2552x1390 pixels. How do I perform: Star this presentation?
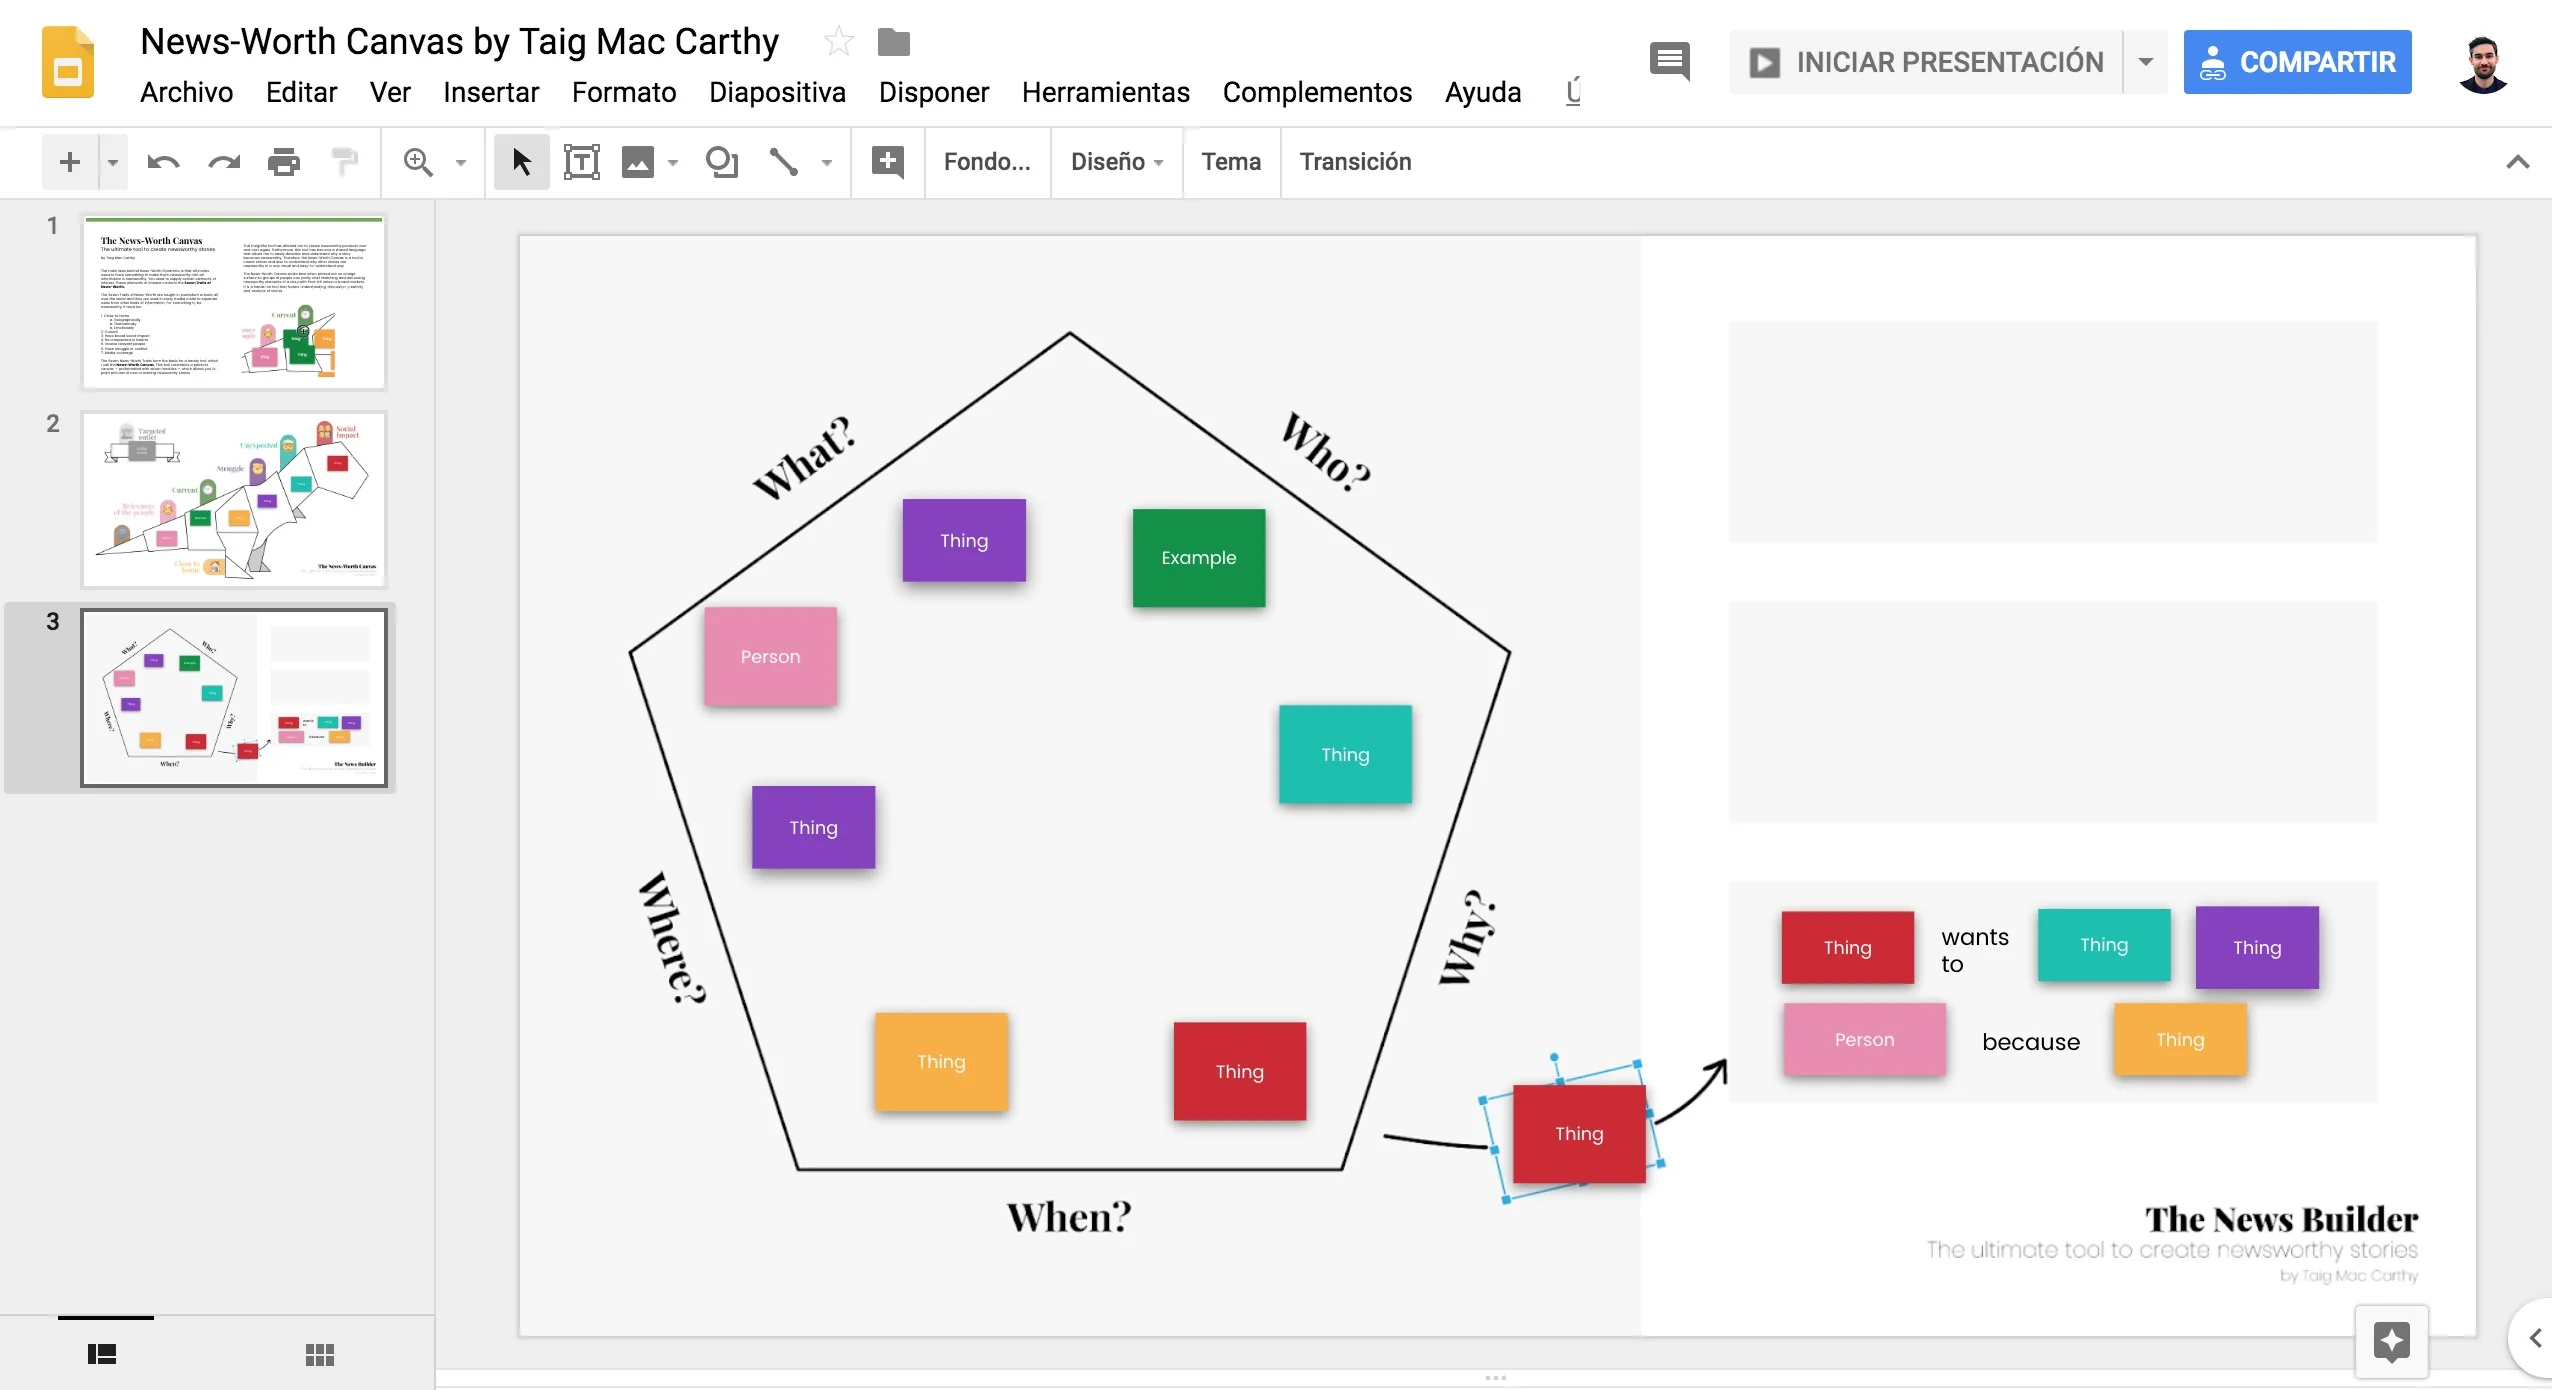837,41
